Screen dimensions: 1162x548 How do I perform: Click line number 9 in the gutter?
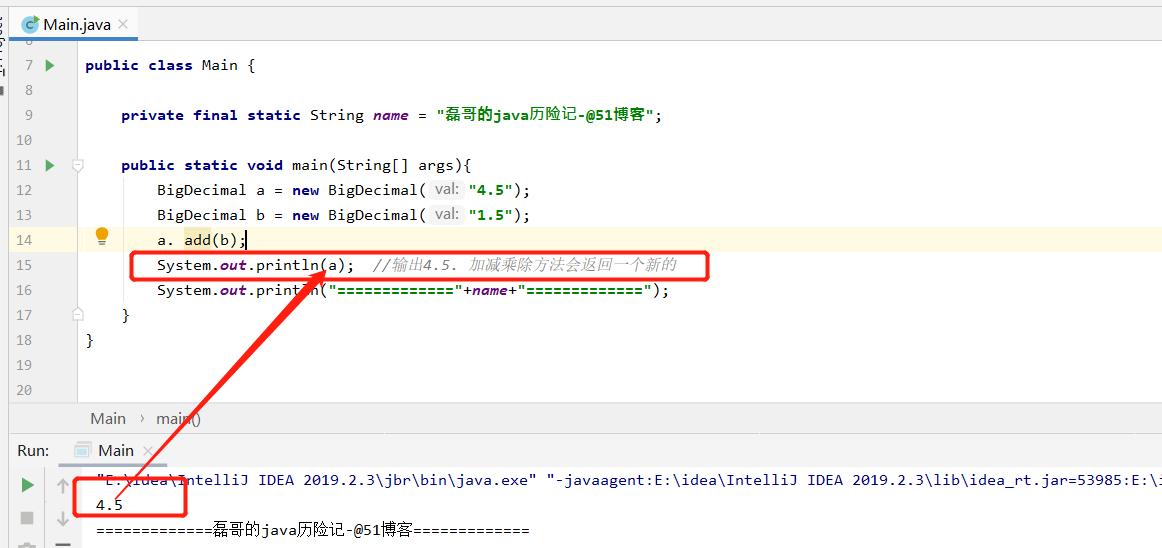(29, 115)
